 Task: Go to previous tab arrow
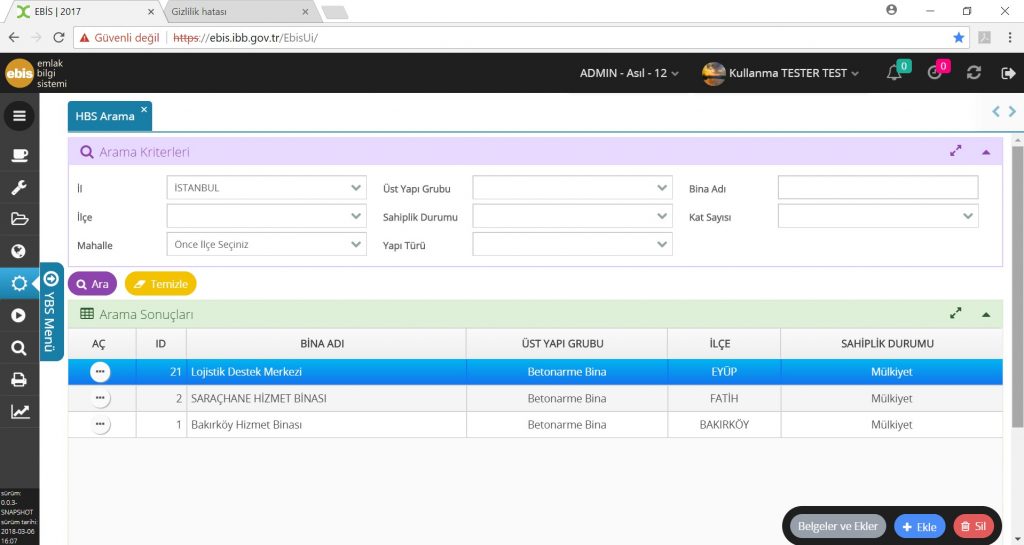click(995, 112)
